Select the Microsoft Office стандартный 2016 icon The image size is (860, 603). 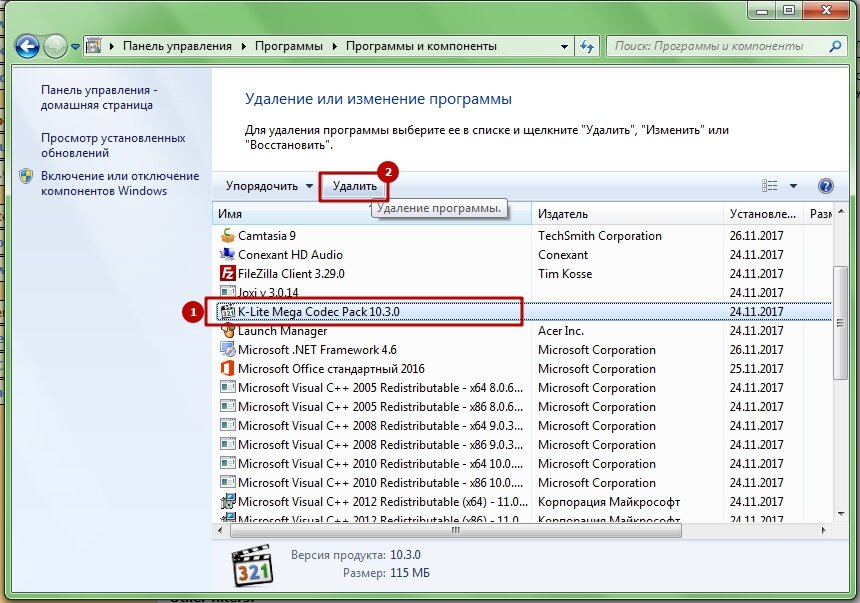click(228, 368)
